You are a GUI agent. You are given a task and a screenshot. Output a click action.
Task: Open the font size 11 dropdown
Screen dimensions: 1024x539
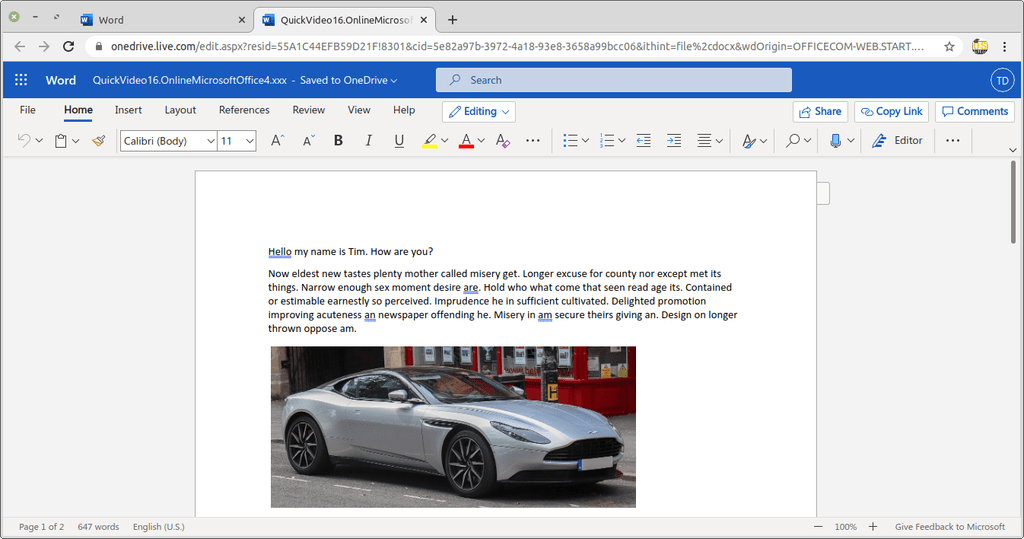point(237,141)
